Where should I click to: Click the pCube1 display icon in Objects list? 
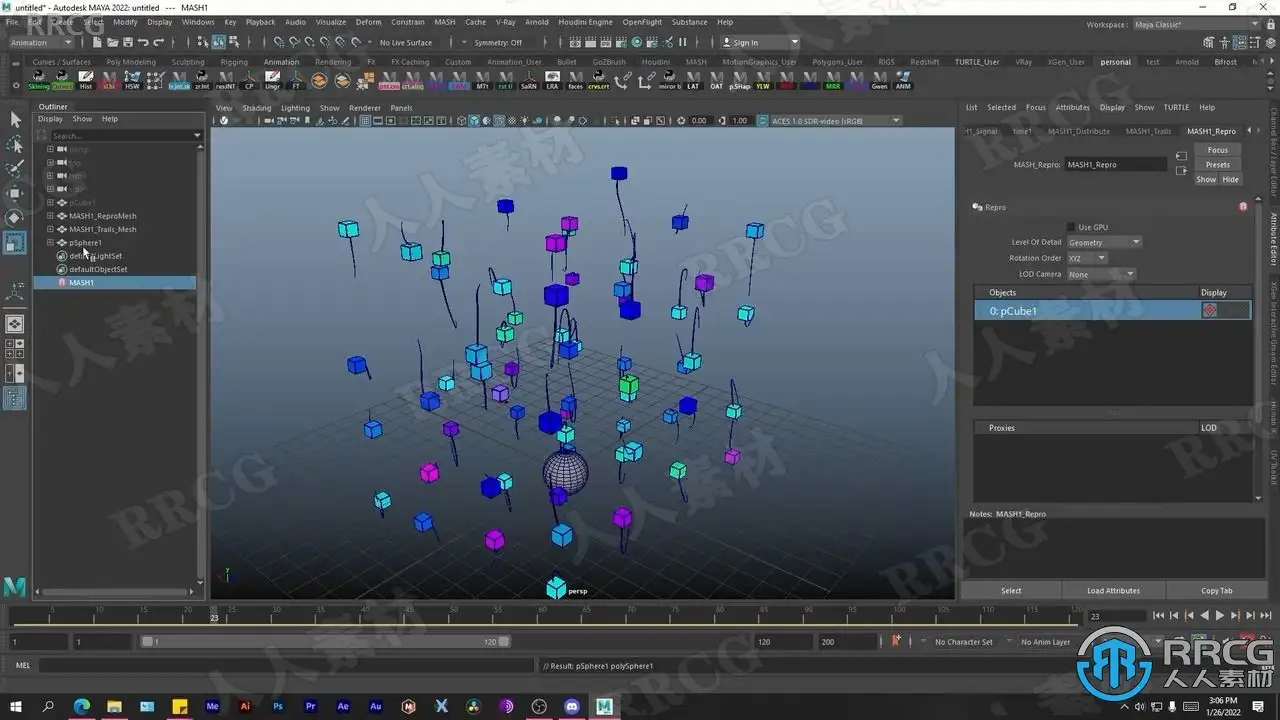[1210, 311]
